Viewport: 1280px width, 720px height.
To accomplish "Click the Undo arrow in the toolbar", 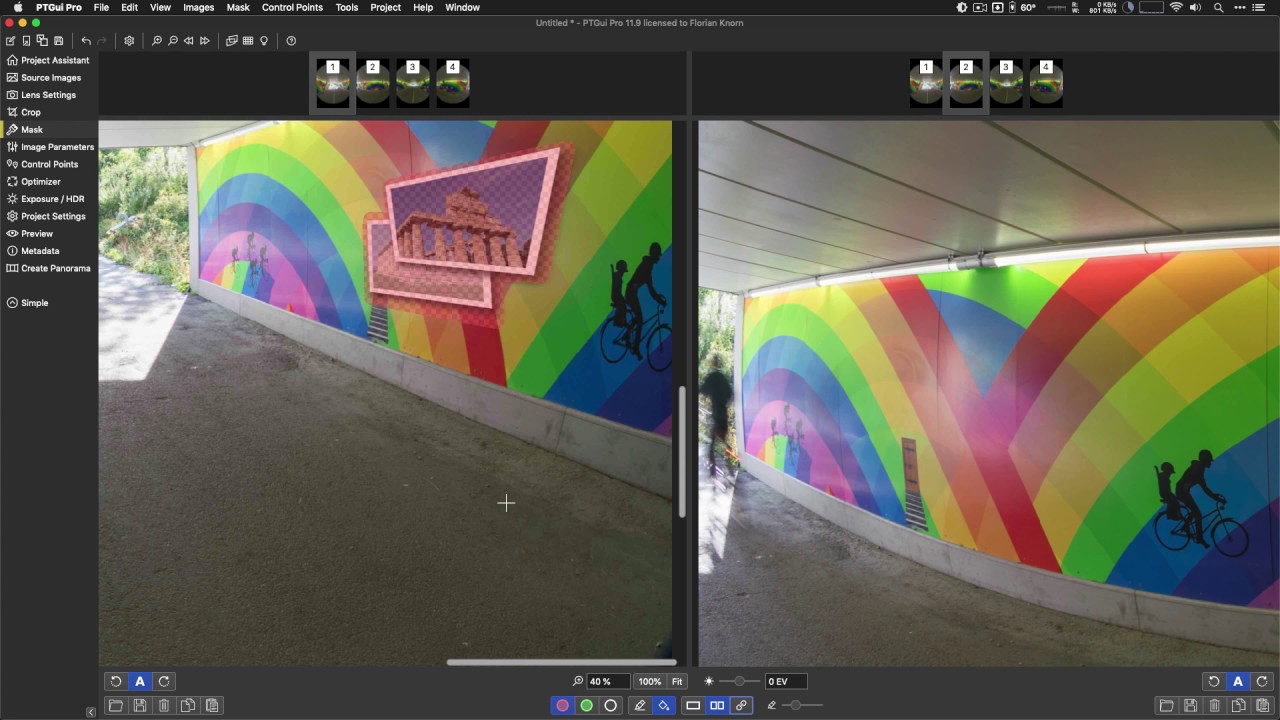I will [86, 41].
